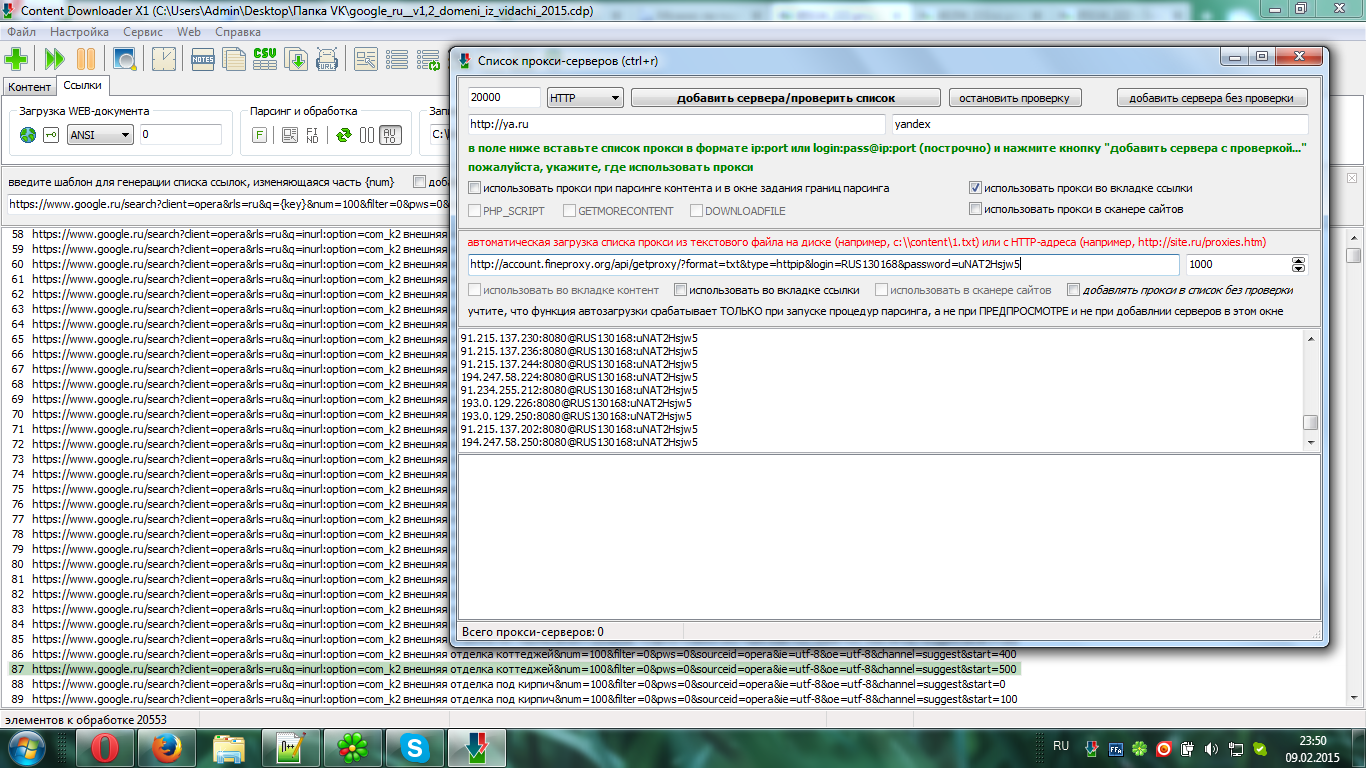Screen dimensions: 1366x768
Task: Enable proxy use when parsing content checkbox
Action: pos(474,188)
